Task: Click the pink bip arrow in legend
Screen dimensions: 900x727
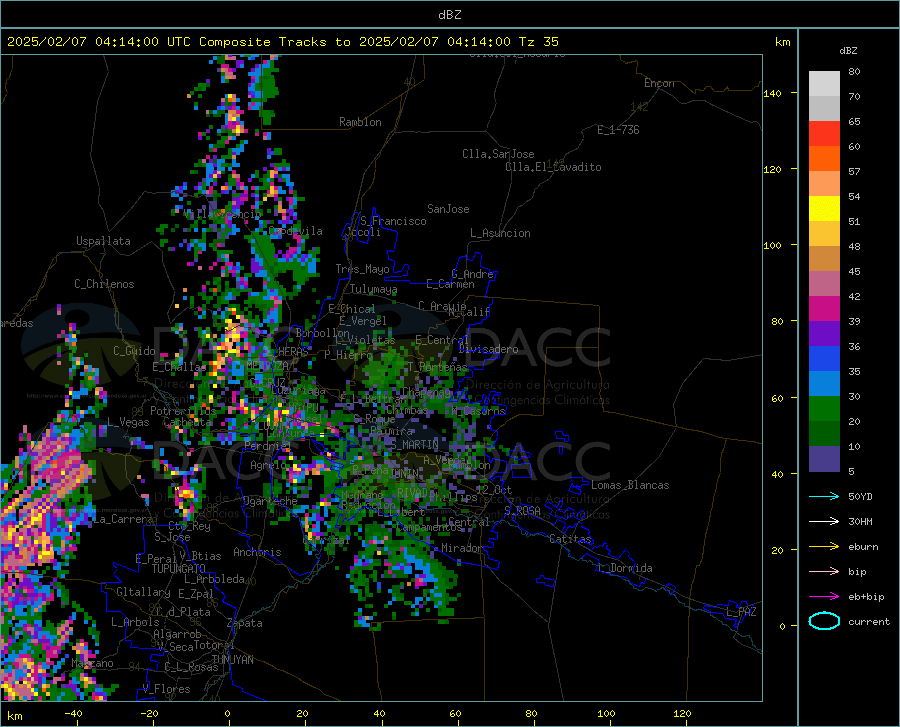Action: click(x=824, y=572)
